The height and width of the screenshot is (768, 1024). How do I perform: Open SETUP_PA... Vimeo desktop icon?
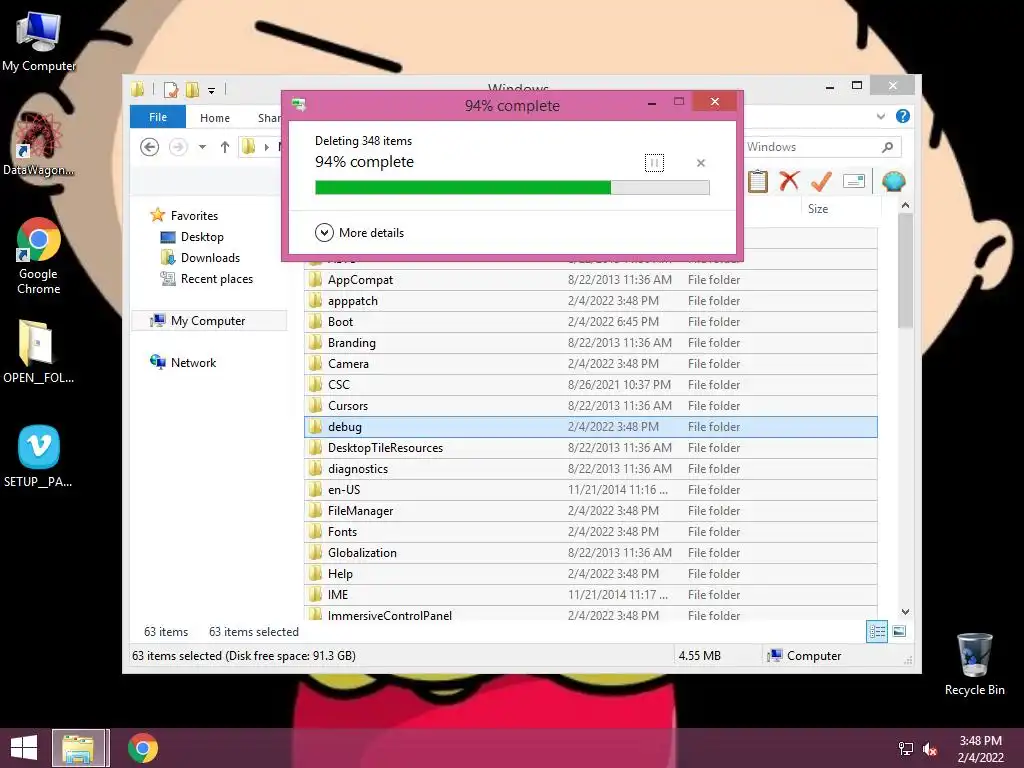coord(39,456)
